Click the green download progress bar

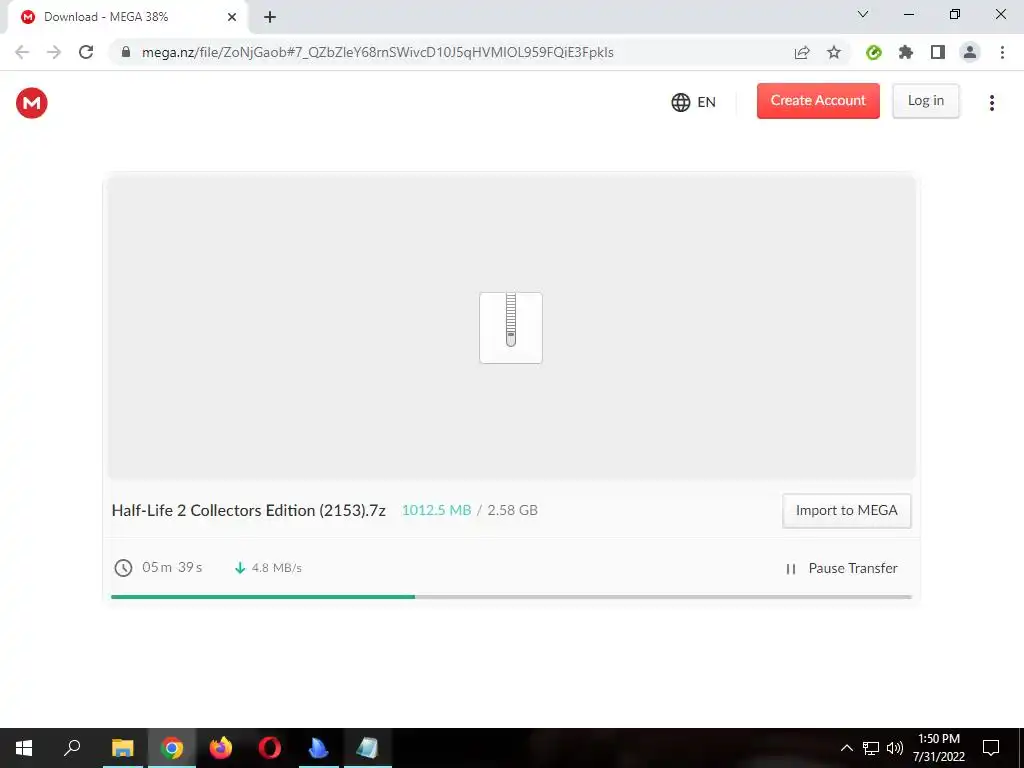263,596
